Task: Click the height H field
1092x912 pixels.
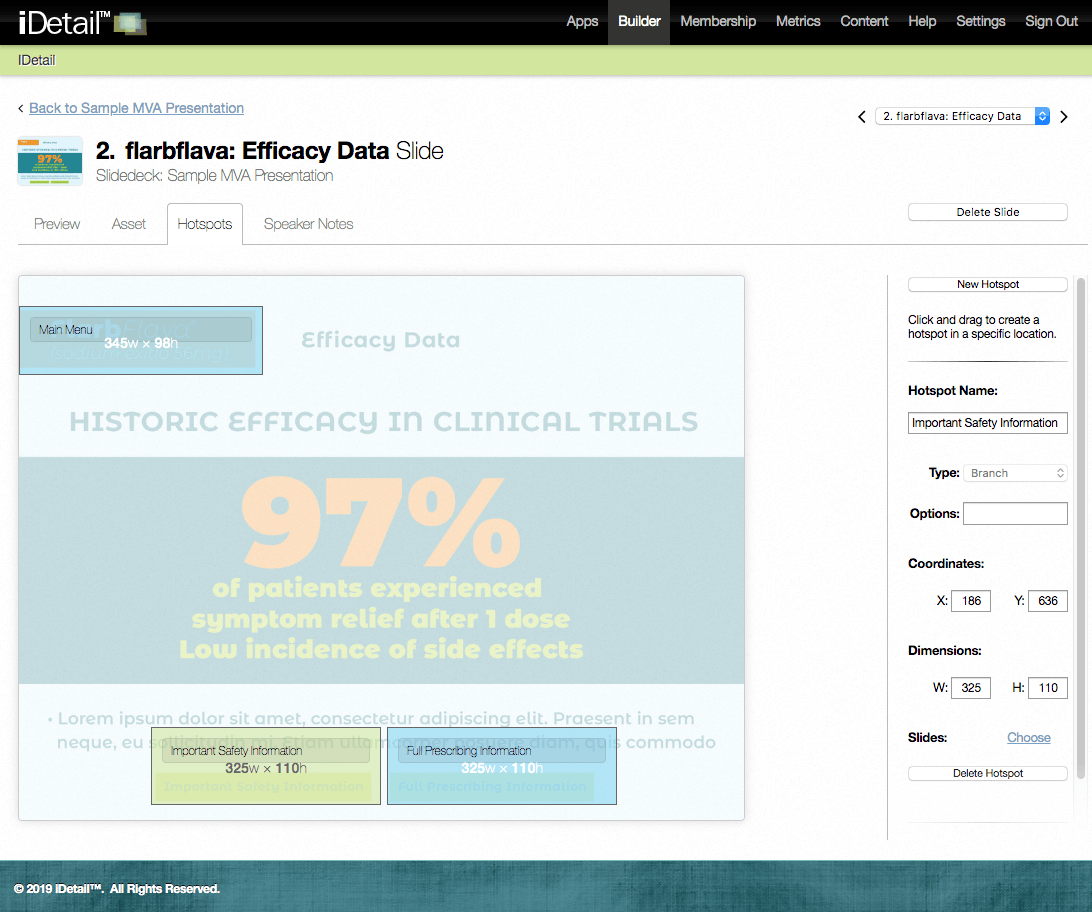Action: [1047, 688]
